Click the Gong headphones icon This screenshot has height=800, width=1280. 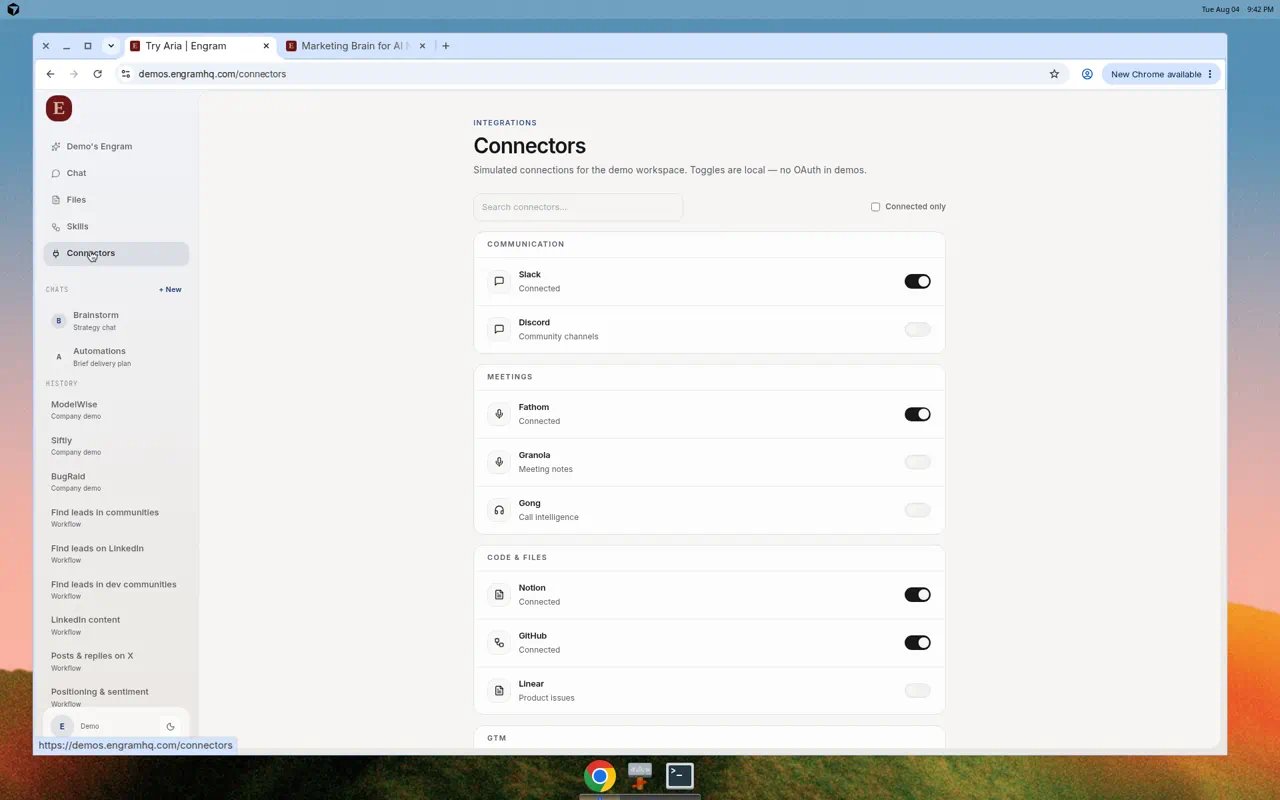(x=499, y=510)
